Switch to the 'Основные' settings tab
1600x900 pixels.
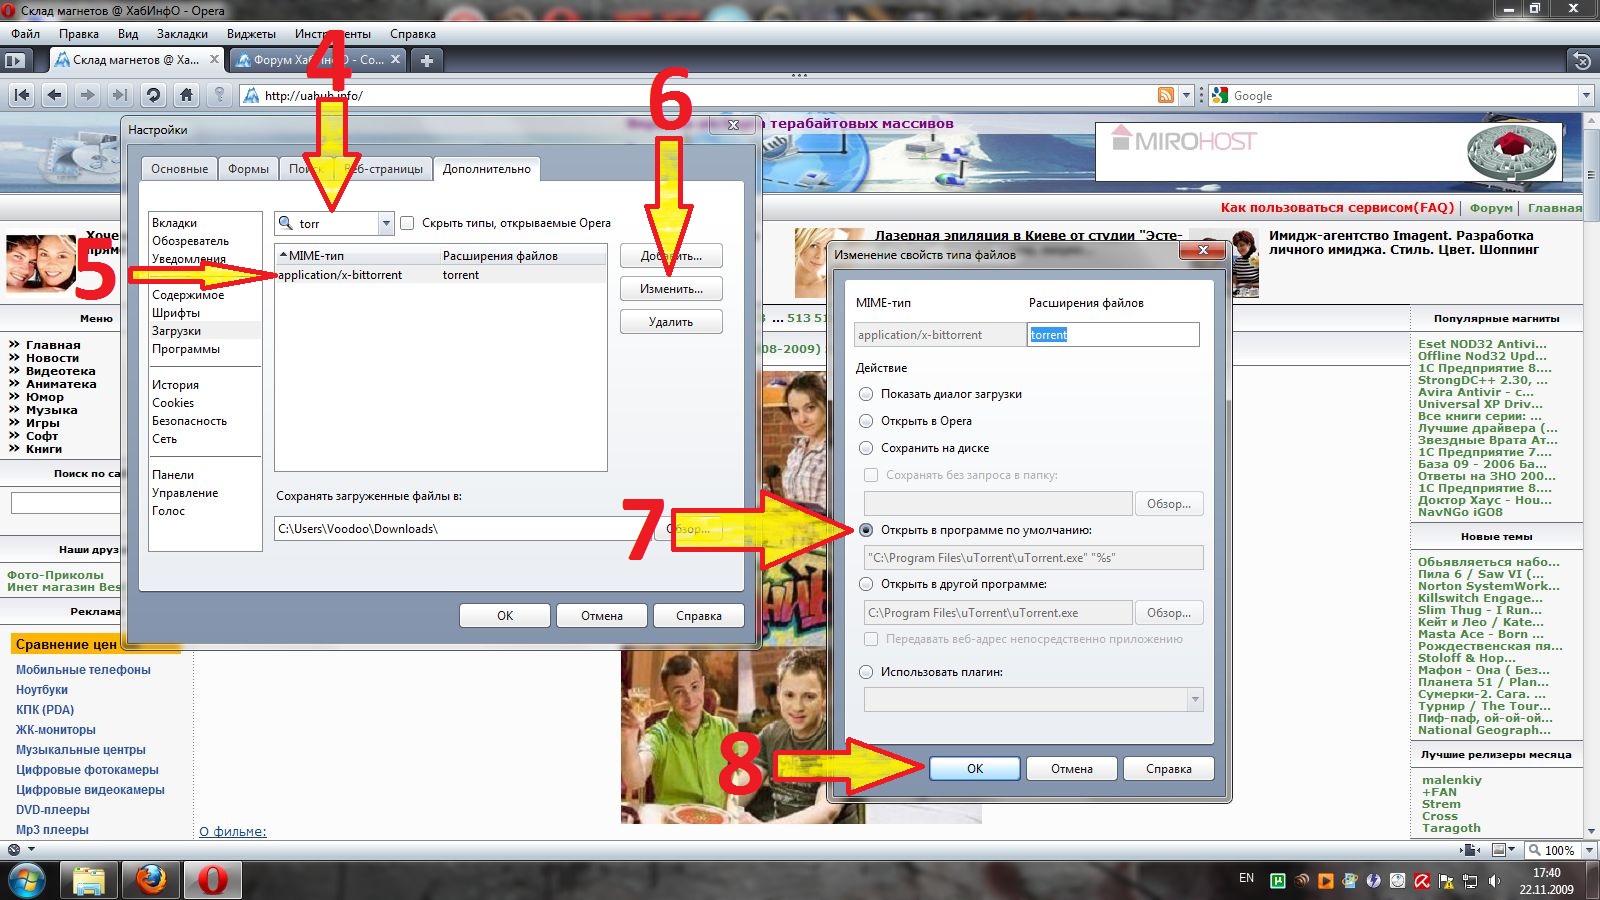coord(179,169)
